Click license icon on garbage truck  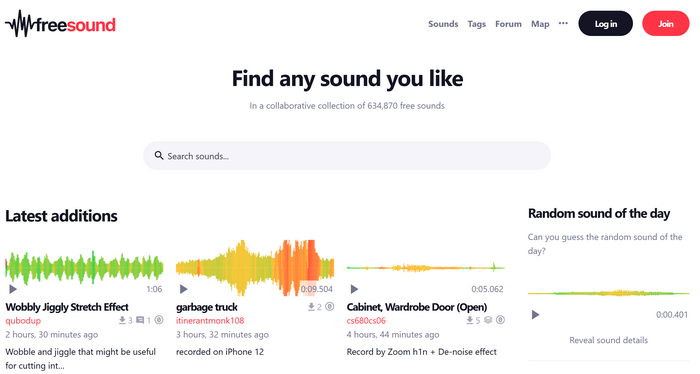click(329, 307)
